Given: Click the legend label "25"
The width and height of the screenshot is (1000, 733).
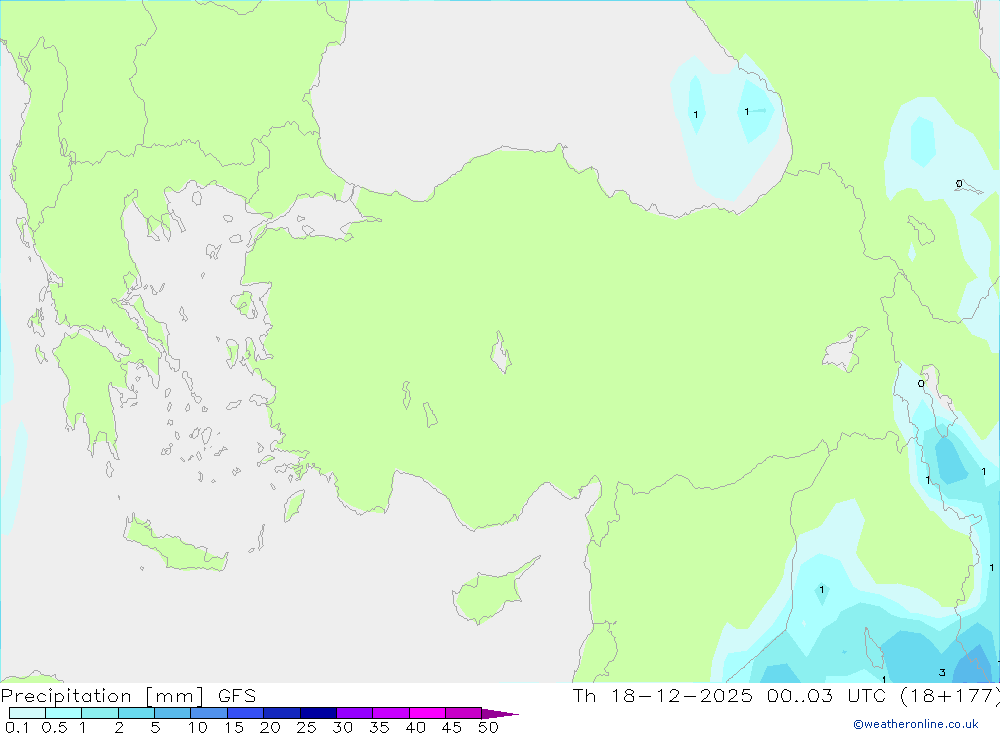Looking at the screenshot, I should [x=306, y=727].
